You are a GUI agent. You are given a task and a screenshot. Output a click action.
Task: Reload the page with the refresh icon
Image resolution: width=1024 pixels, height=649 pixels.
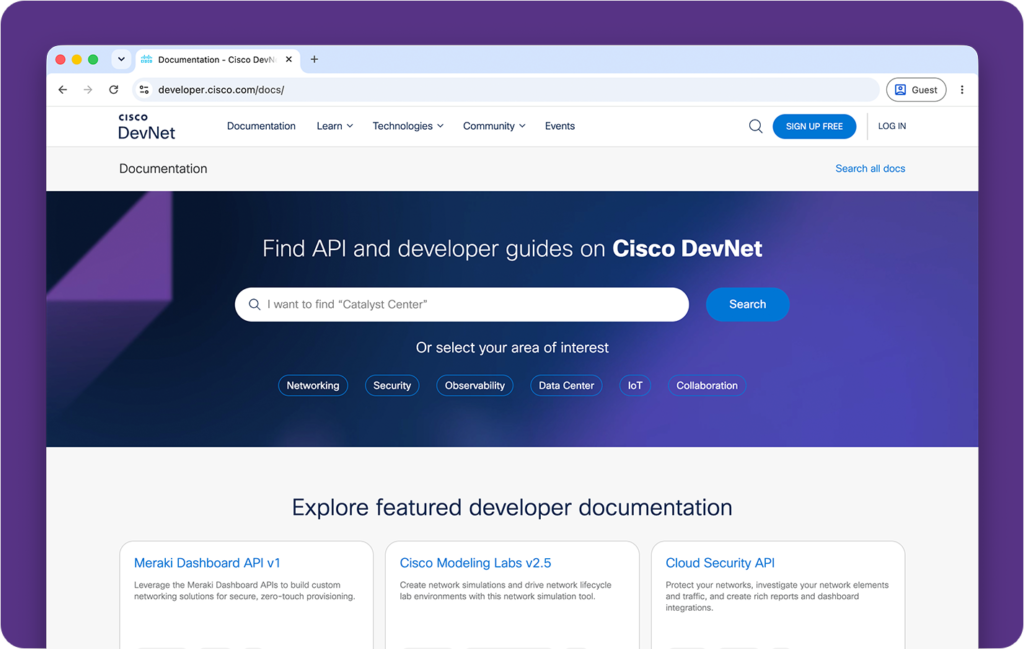[x=114, y=90]
